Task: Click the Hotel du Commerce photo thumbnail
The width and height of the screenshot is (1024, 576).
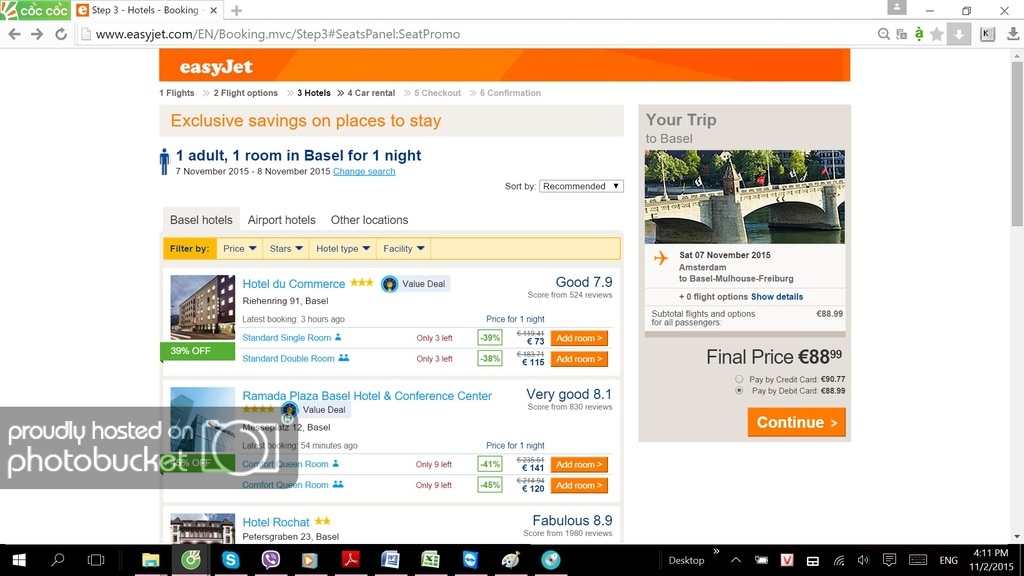Action: click(202, 307)
